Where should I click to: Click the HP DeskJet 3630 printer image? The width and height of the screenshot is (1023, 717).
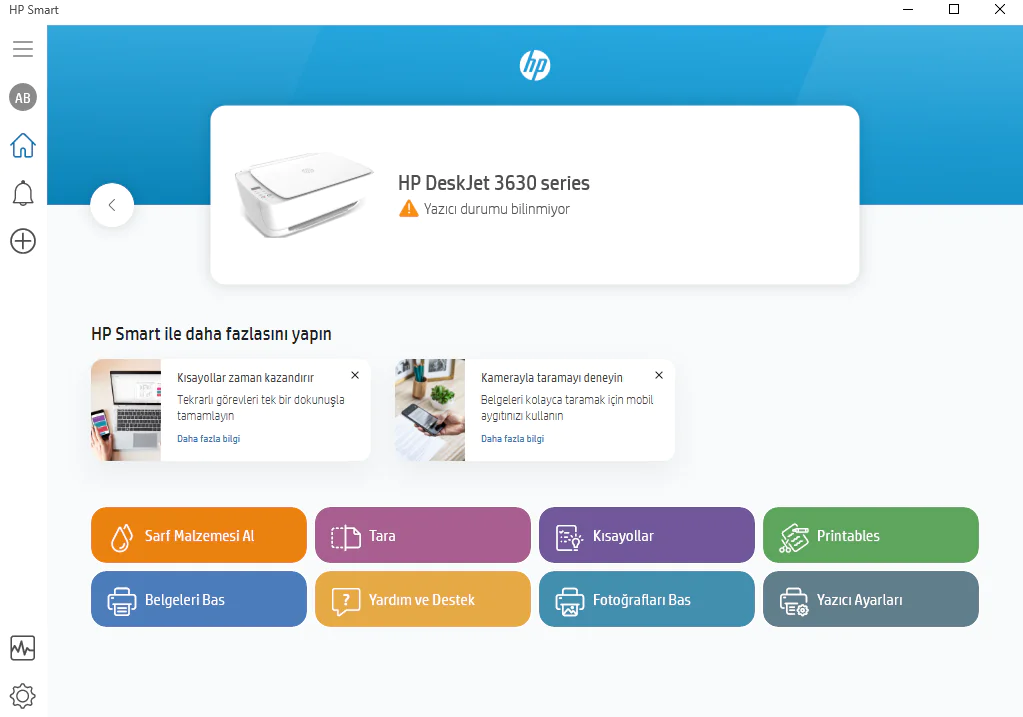(x=303, y=194)
